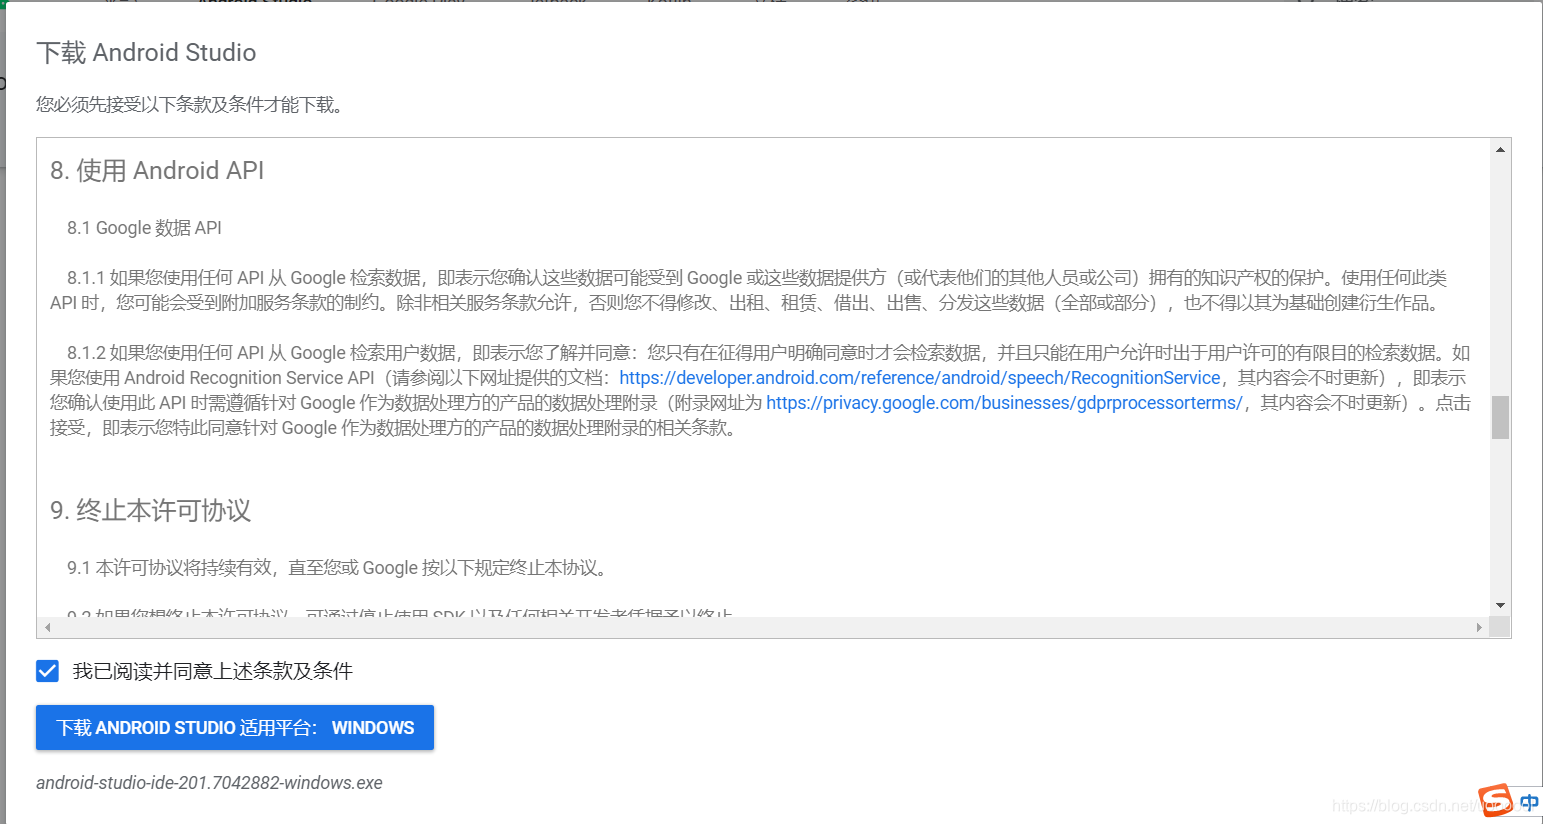Click the heading "8. 使用 Android API"
1543x824 pixels.
[x=157, y=171]
